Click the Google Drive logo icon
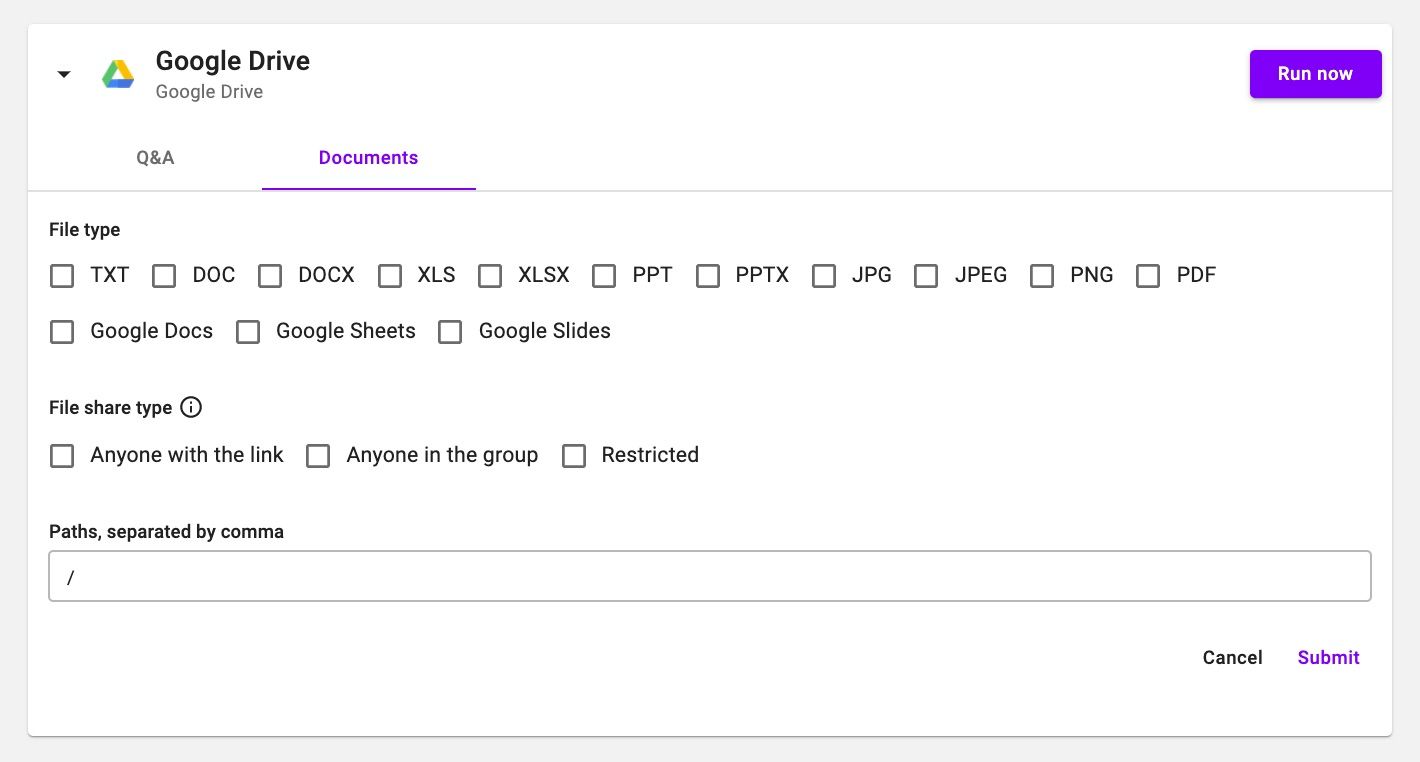The height and width of the screenshot is (762, 1420). 118,74
